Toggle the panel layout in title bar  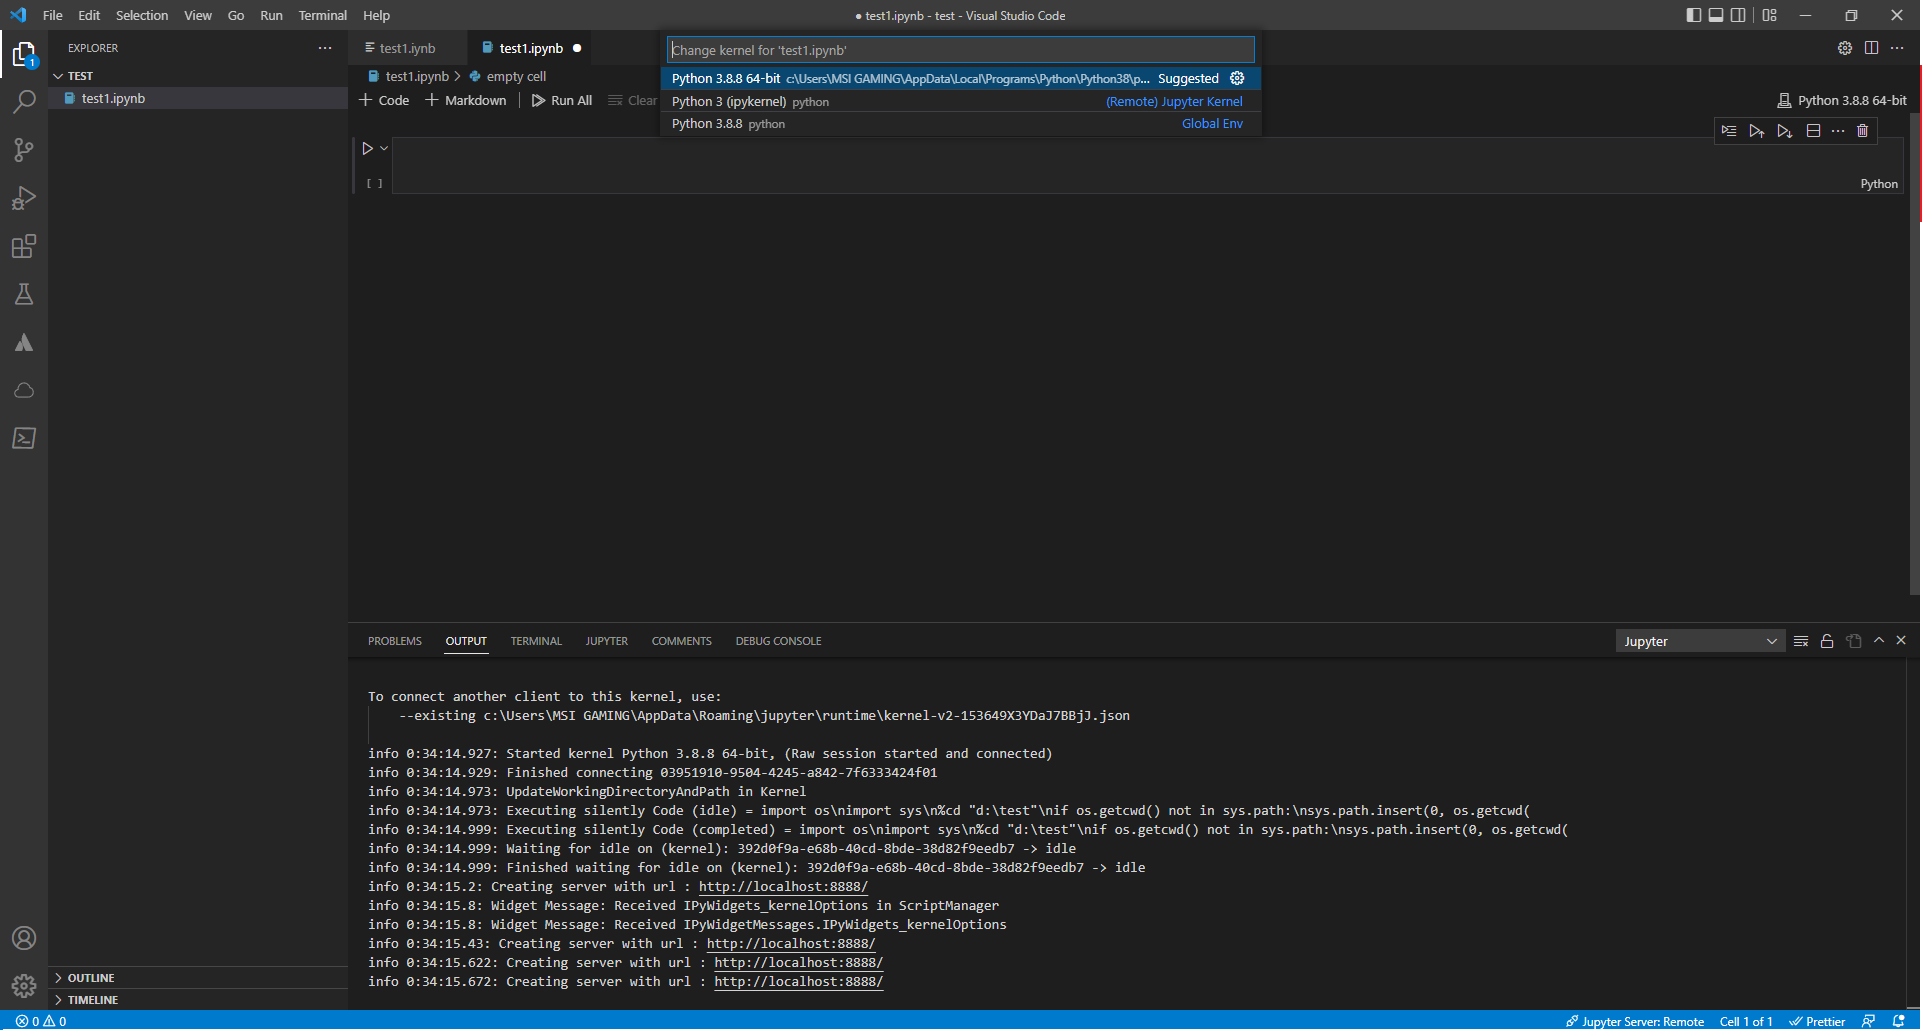pyautogui.click(x=1770, y=15)
